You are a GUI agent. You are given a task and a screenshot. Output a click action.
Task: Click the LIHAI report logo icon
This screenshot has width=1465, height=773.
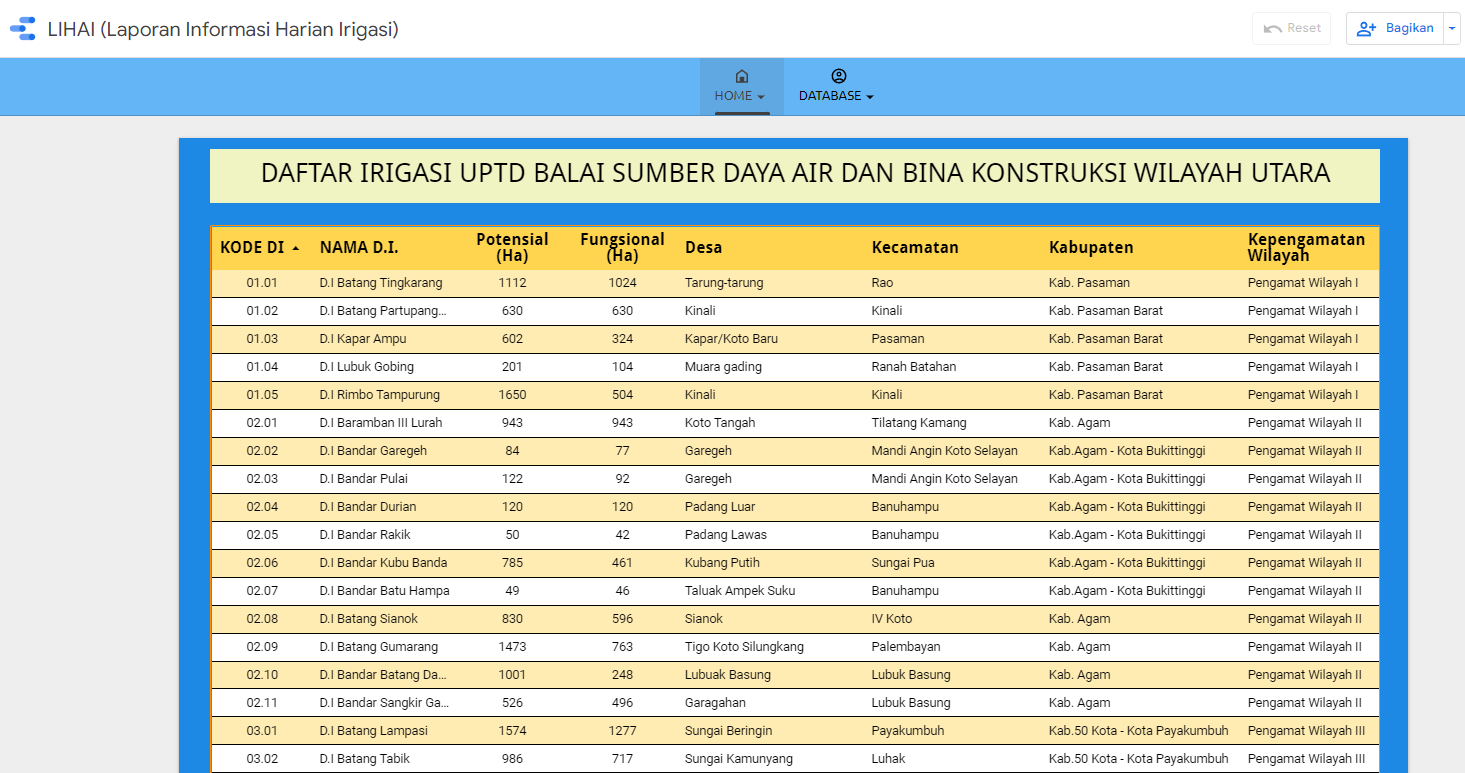(x=22, y=28)
